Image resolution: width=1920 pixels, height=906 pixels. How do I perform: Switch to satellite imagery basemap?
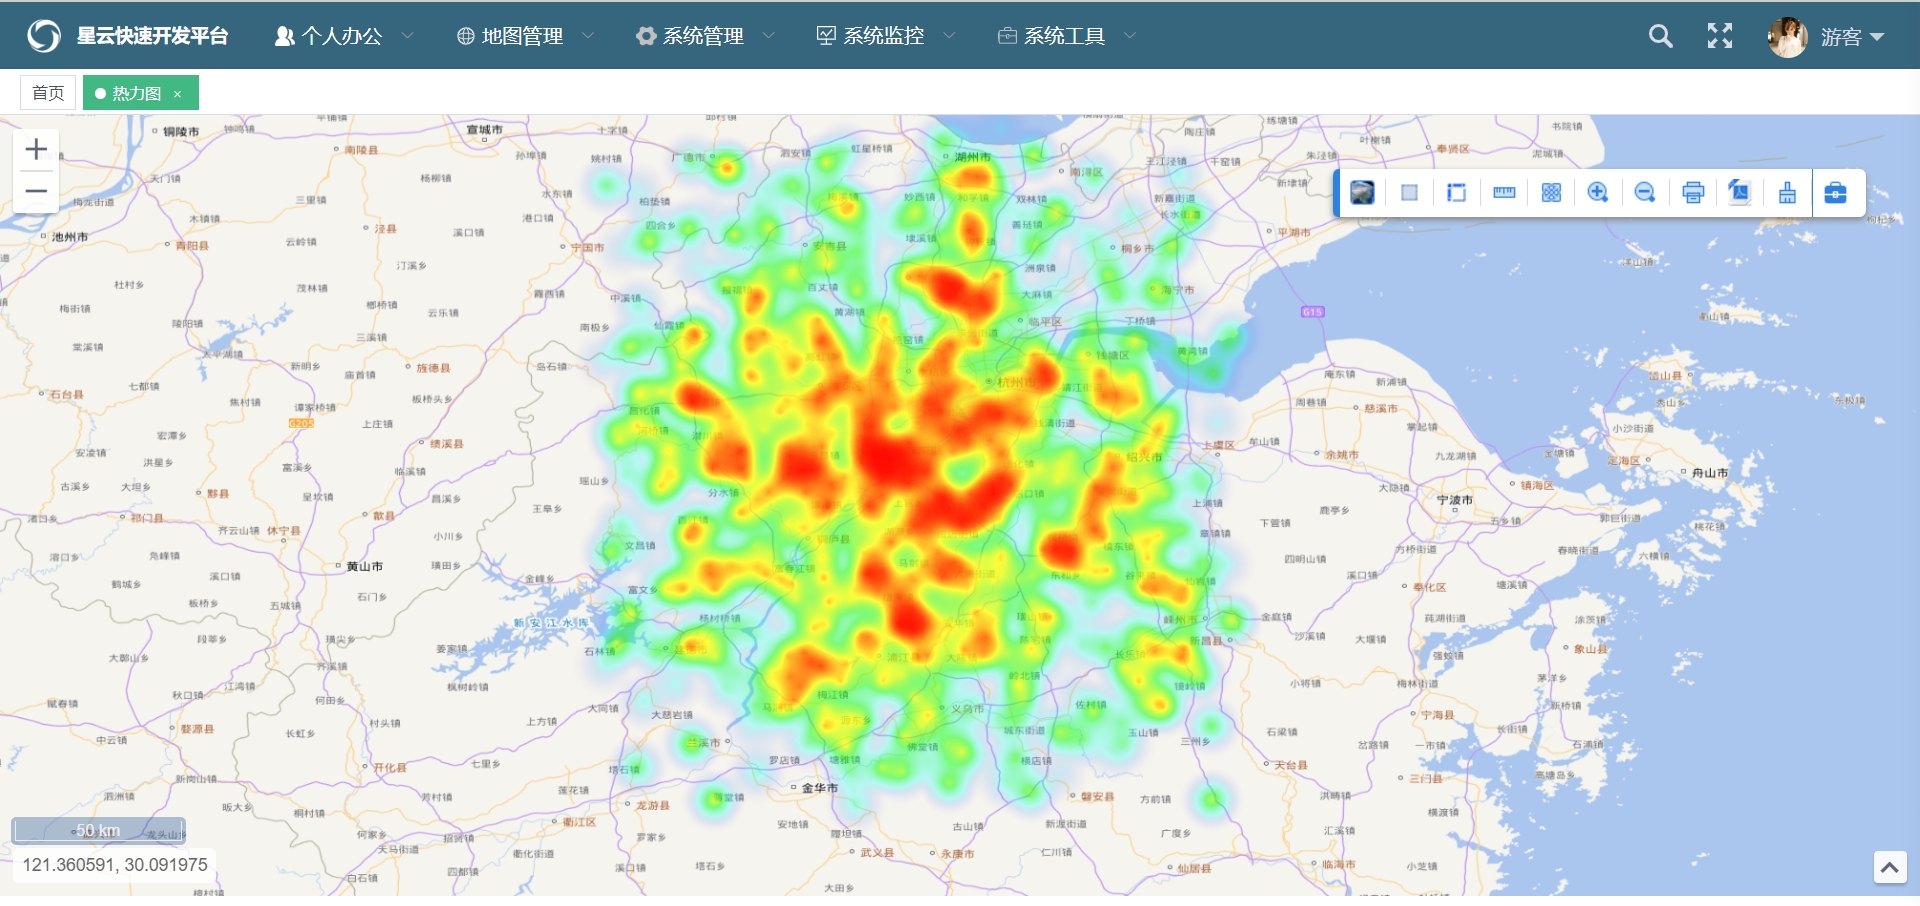pyautogui.click(x=1362, y=193)
